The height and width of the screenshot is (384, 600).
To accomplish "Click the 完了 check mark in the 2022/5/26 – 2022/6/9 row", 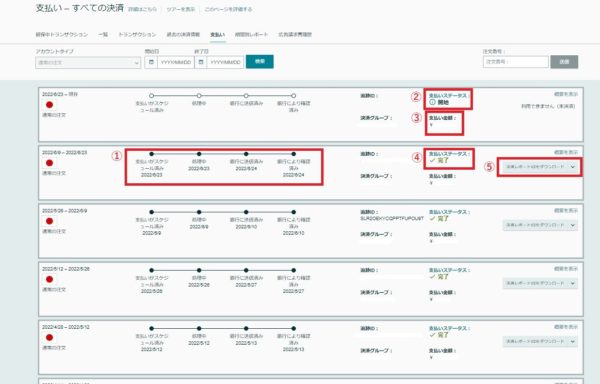I will click(432, 219).
